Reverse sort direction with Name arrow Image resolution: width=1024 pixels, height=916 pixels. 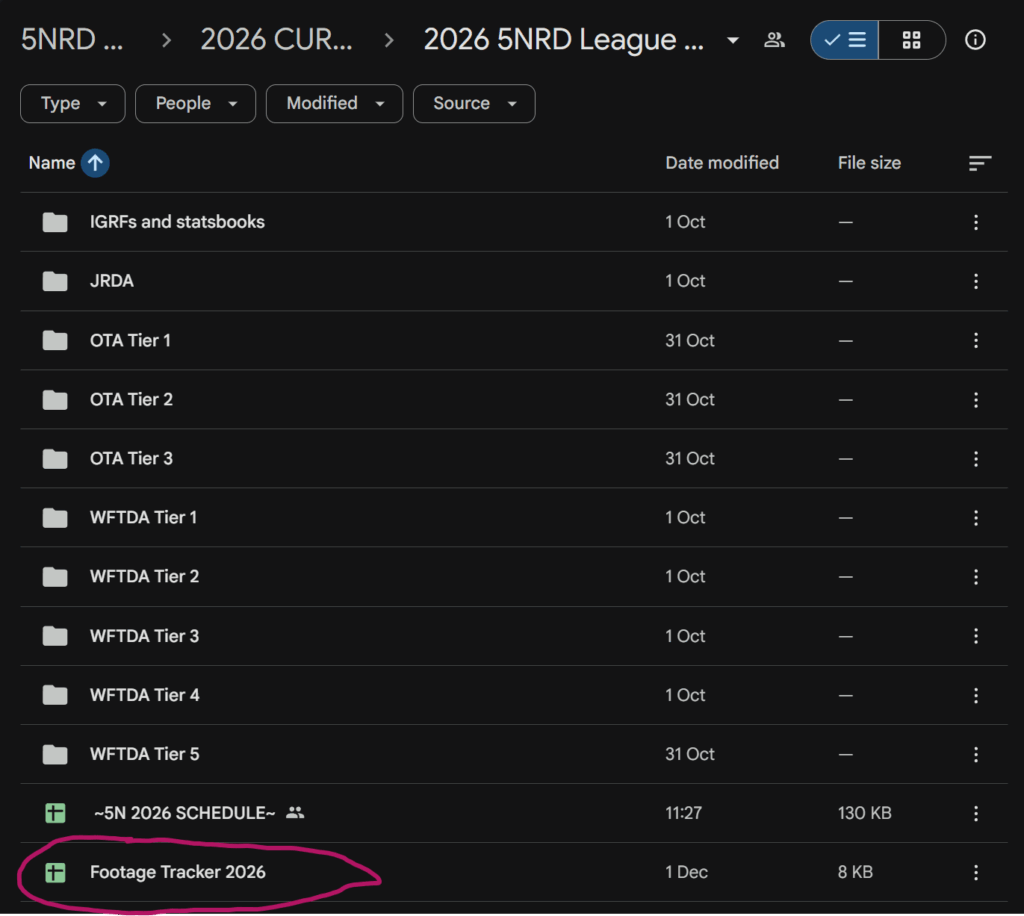95,163
